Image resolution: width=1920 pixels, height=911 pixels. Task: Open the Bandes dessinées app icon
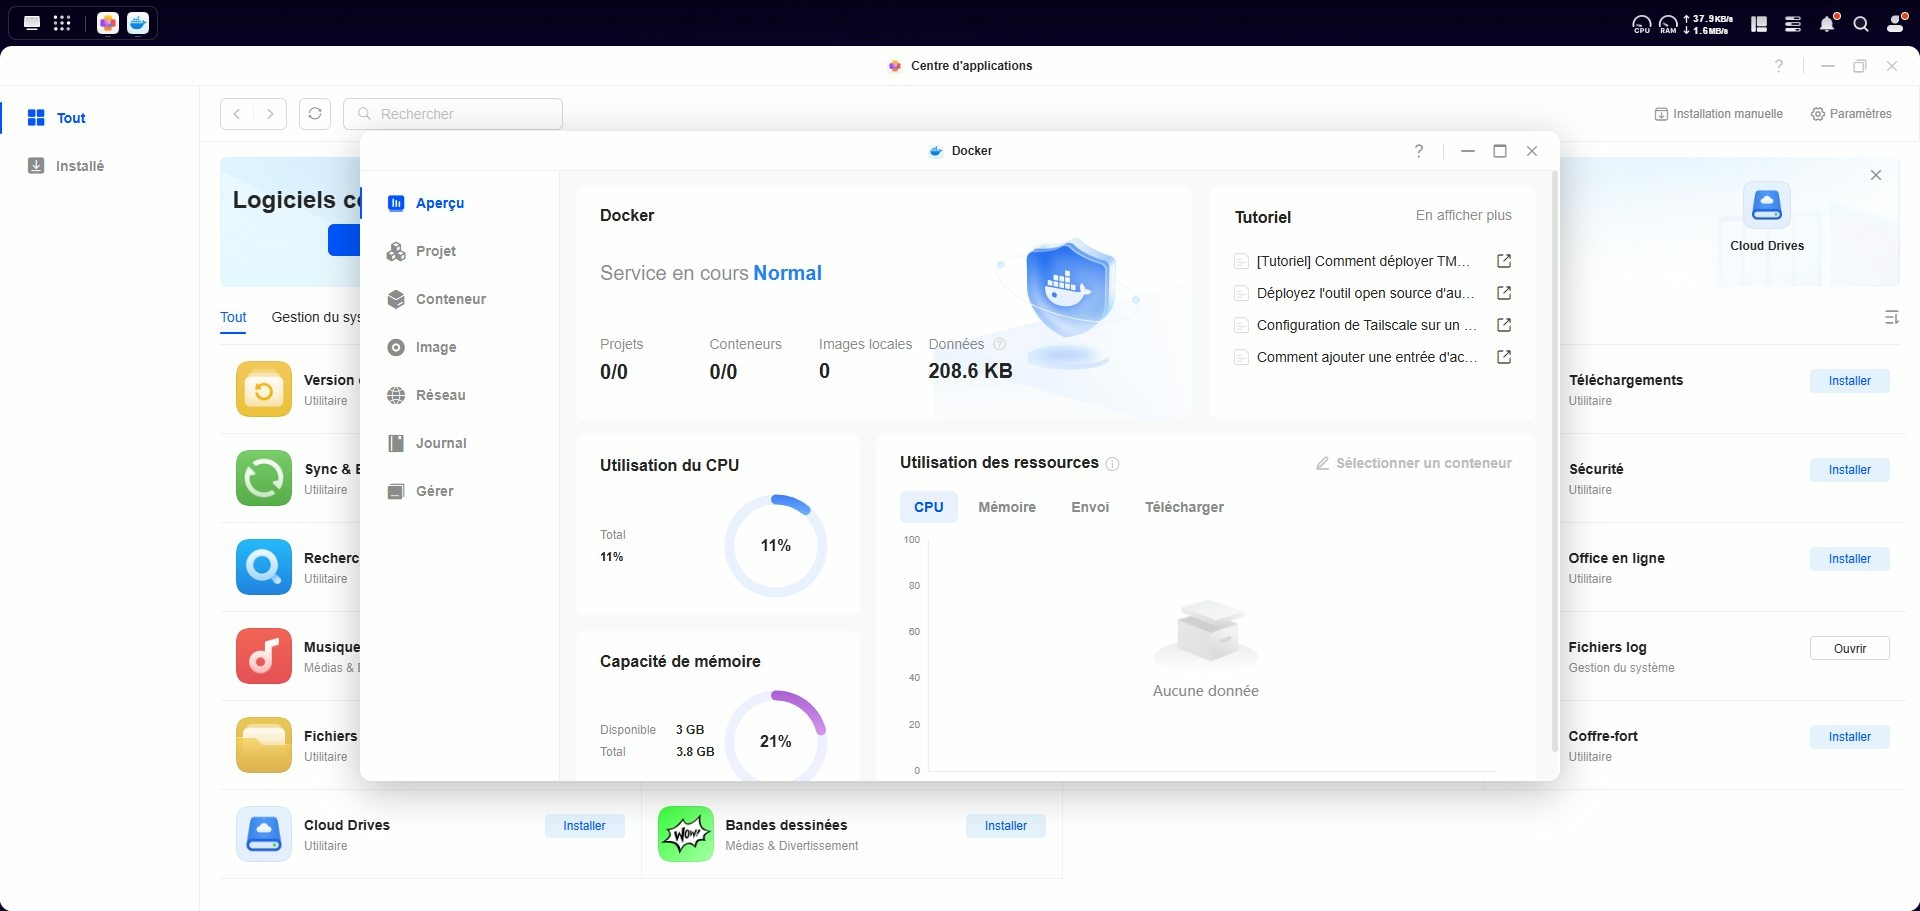coord(685,834)
